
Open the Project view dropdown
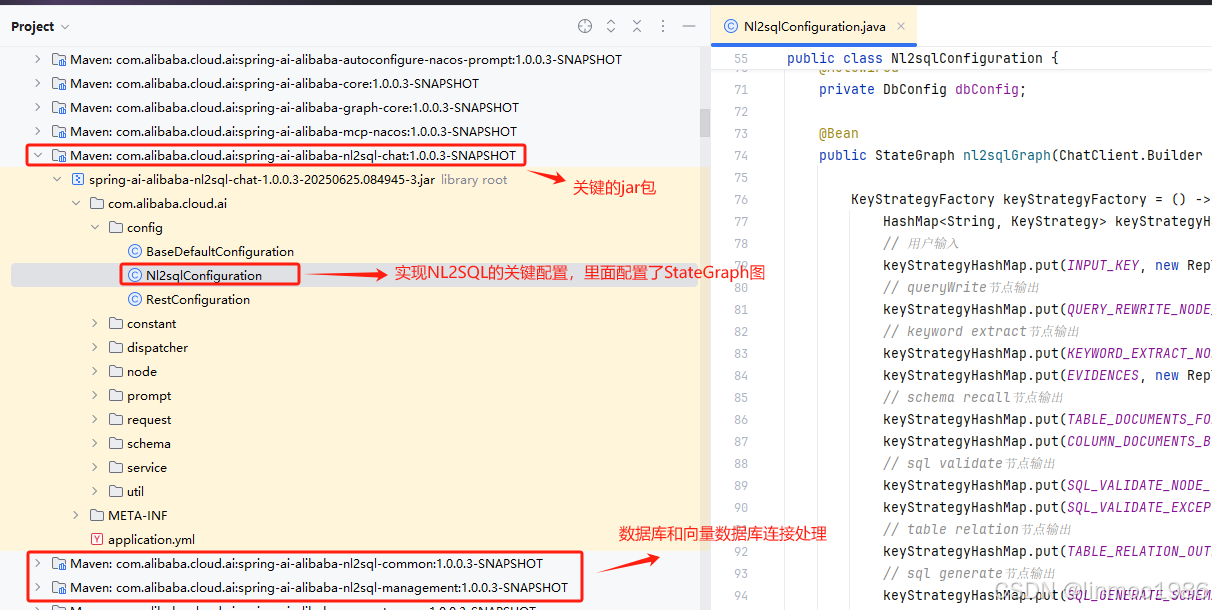(40, 27)
